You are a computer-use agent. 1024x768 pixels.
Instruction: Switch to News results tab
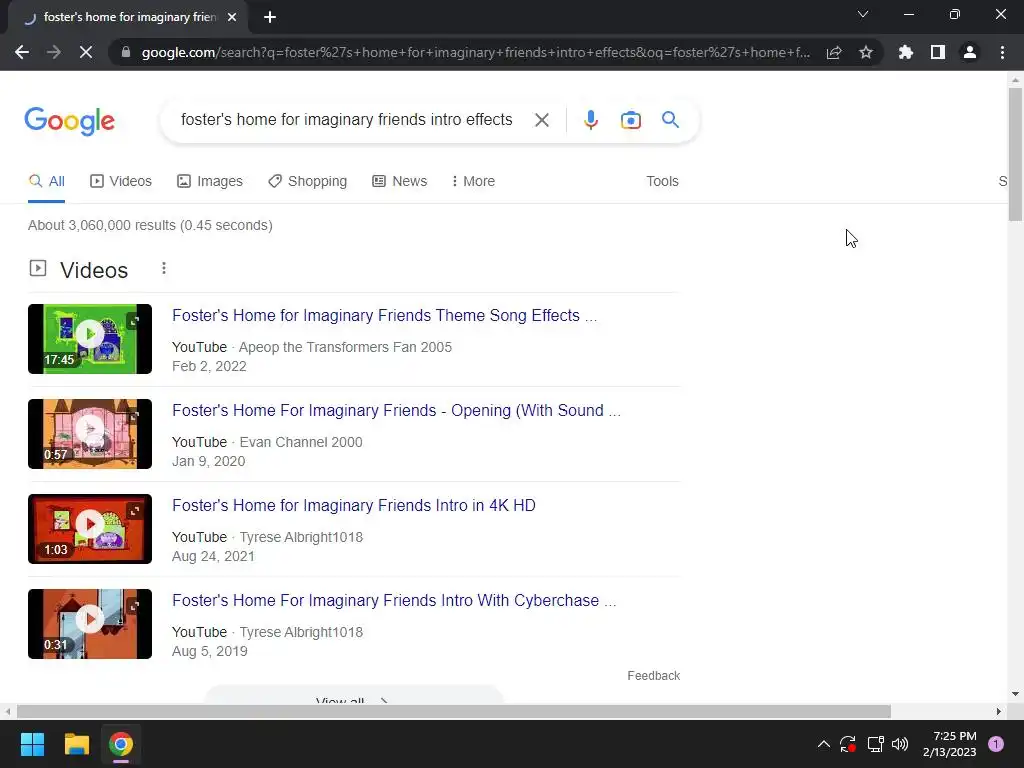coord(400,182)
